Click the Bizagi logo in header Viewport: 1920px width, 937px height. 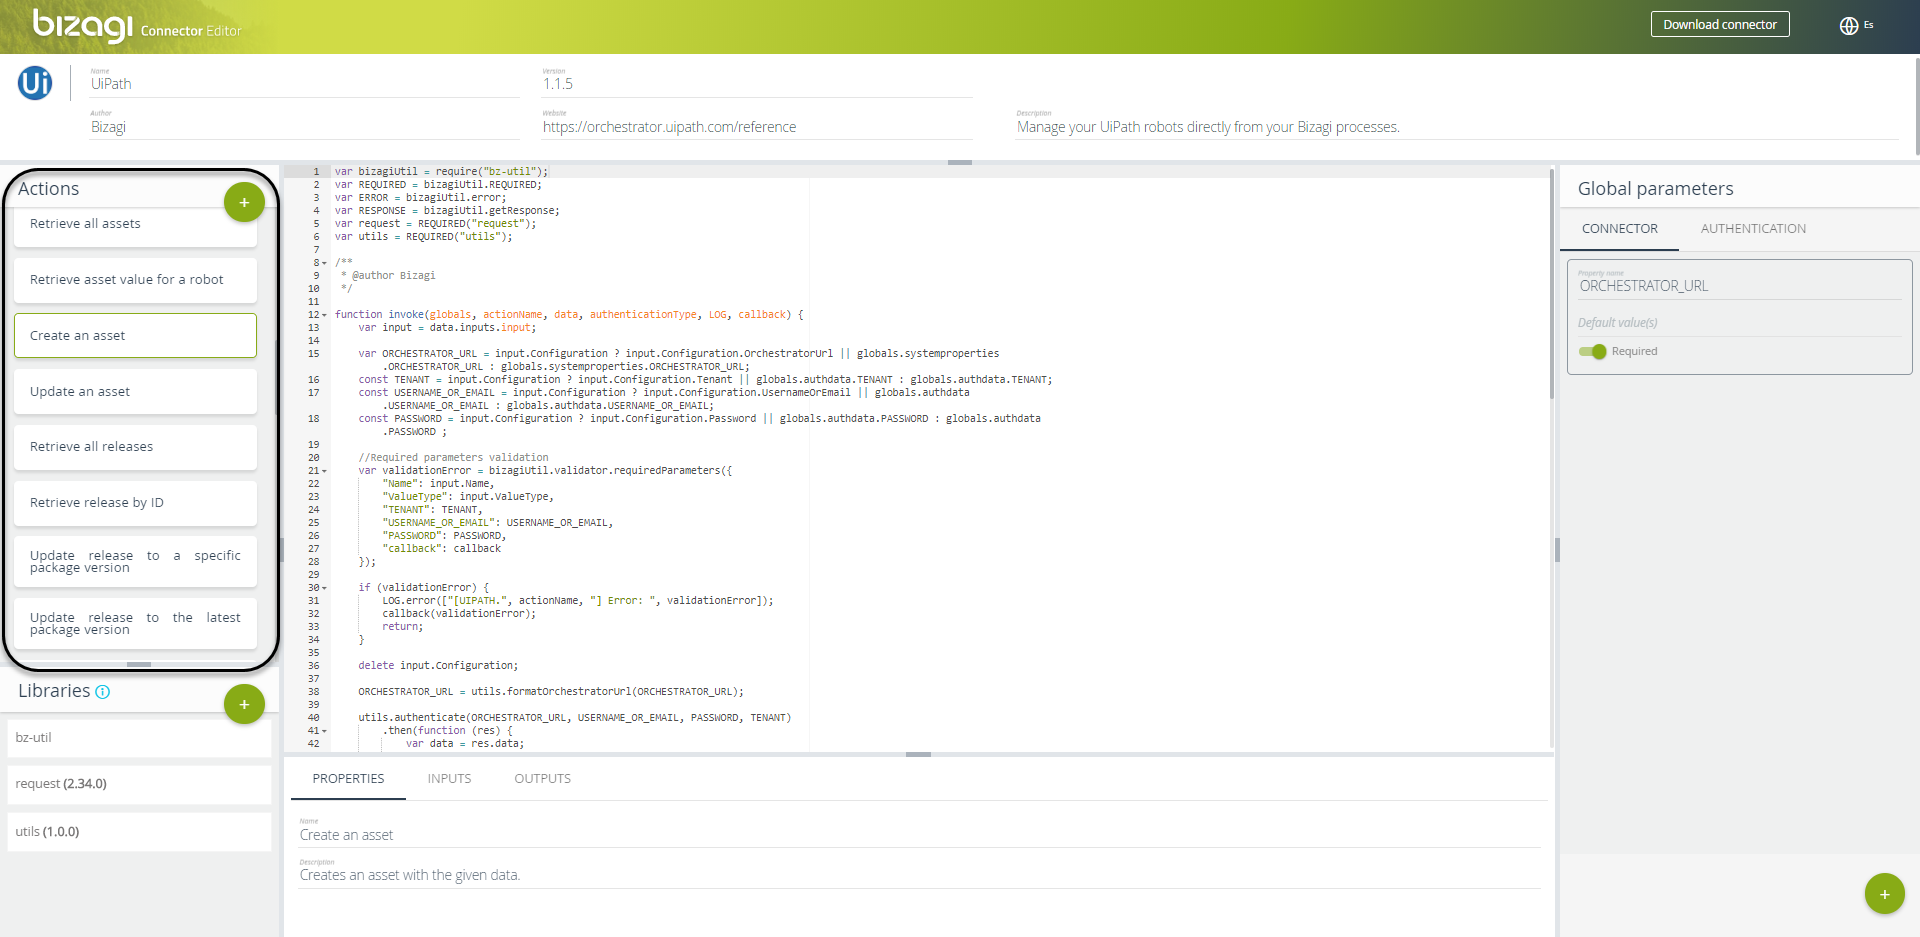pos(82,24)
